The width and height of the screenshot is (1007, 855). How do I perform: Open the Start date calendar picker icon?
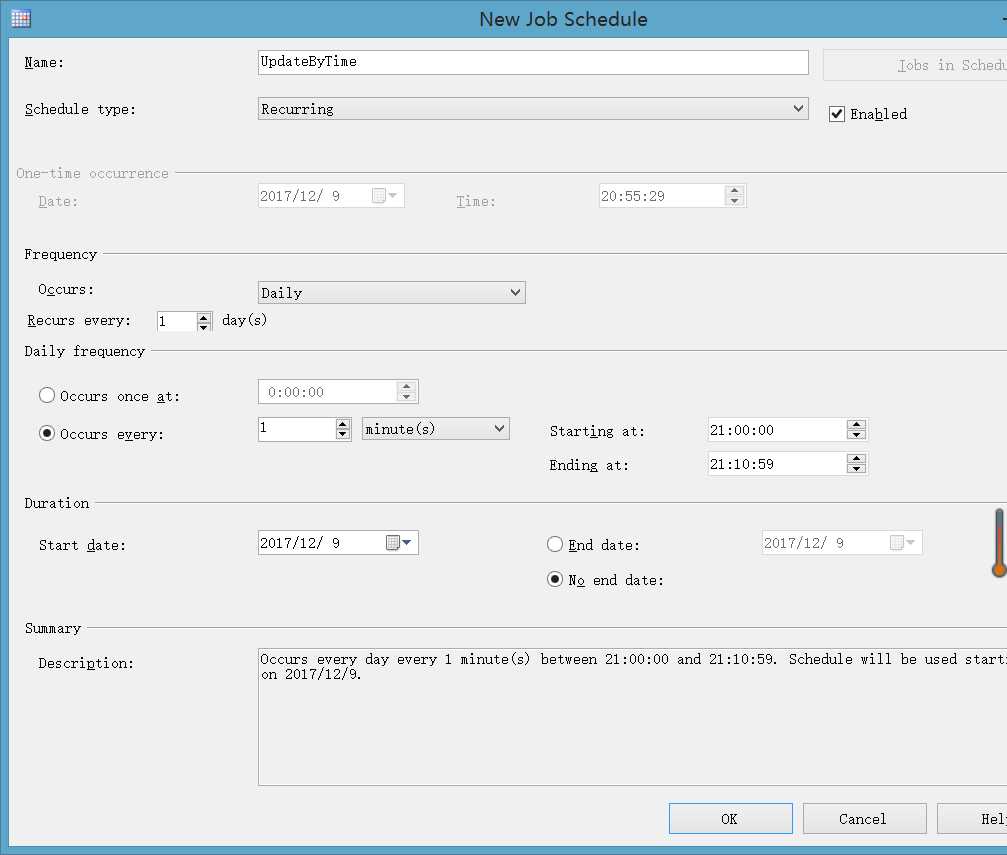399,543
